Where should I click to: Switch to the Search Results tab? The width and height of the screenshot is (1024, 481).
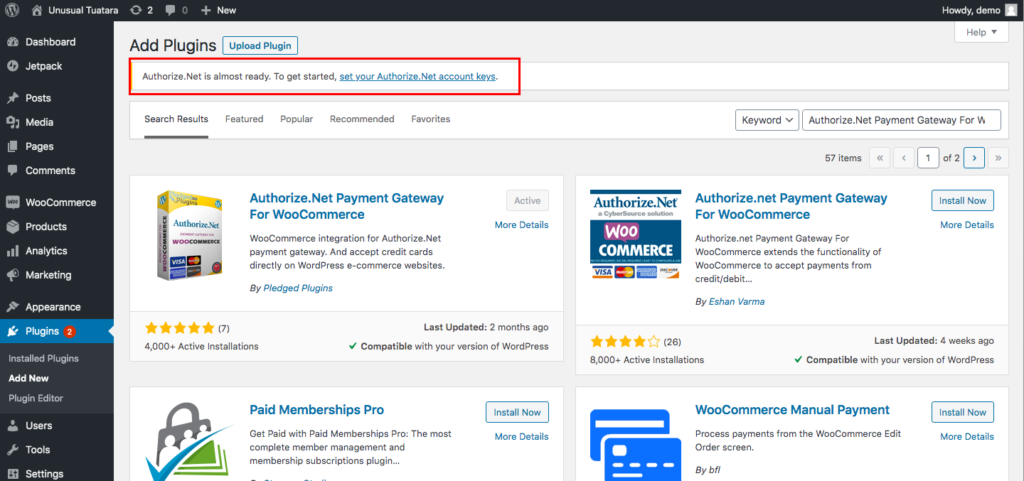(x=176, y=119)
